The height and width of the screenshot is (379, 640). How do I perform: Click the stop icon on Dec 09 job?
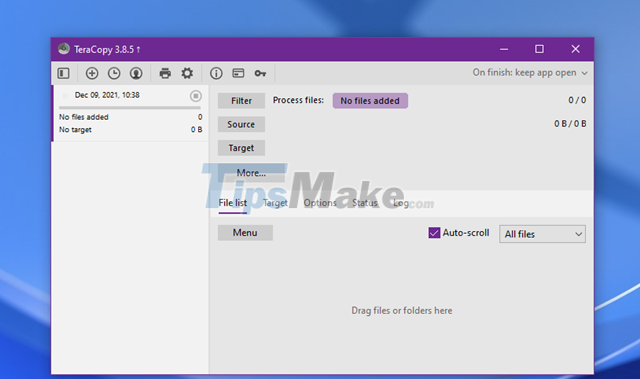pos(196,96)
